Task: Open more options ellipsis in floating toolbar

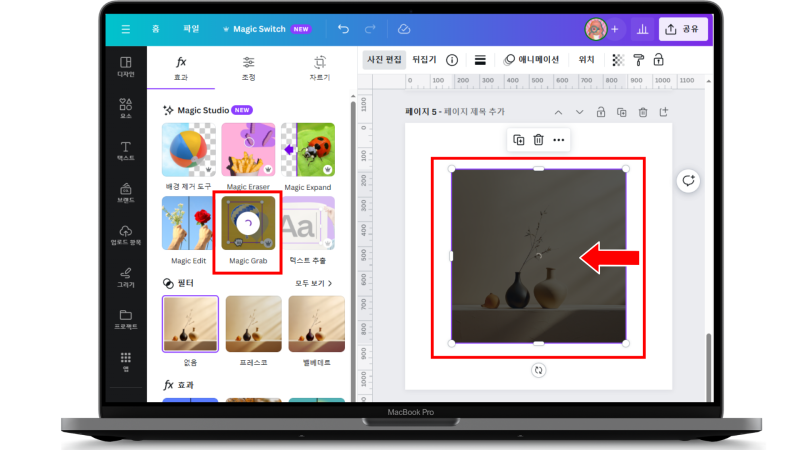Action: [559, 140]
